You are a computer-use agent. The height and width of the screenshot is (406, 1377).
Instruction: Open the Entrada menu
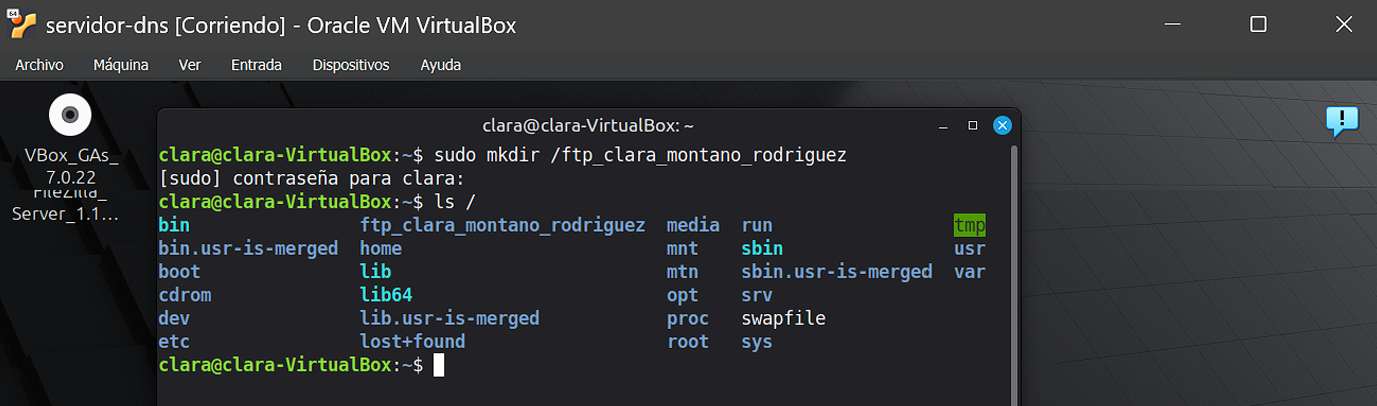coord(256,65)
